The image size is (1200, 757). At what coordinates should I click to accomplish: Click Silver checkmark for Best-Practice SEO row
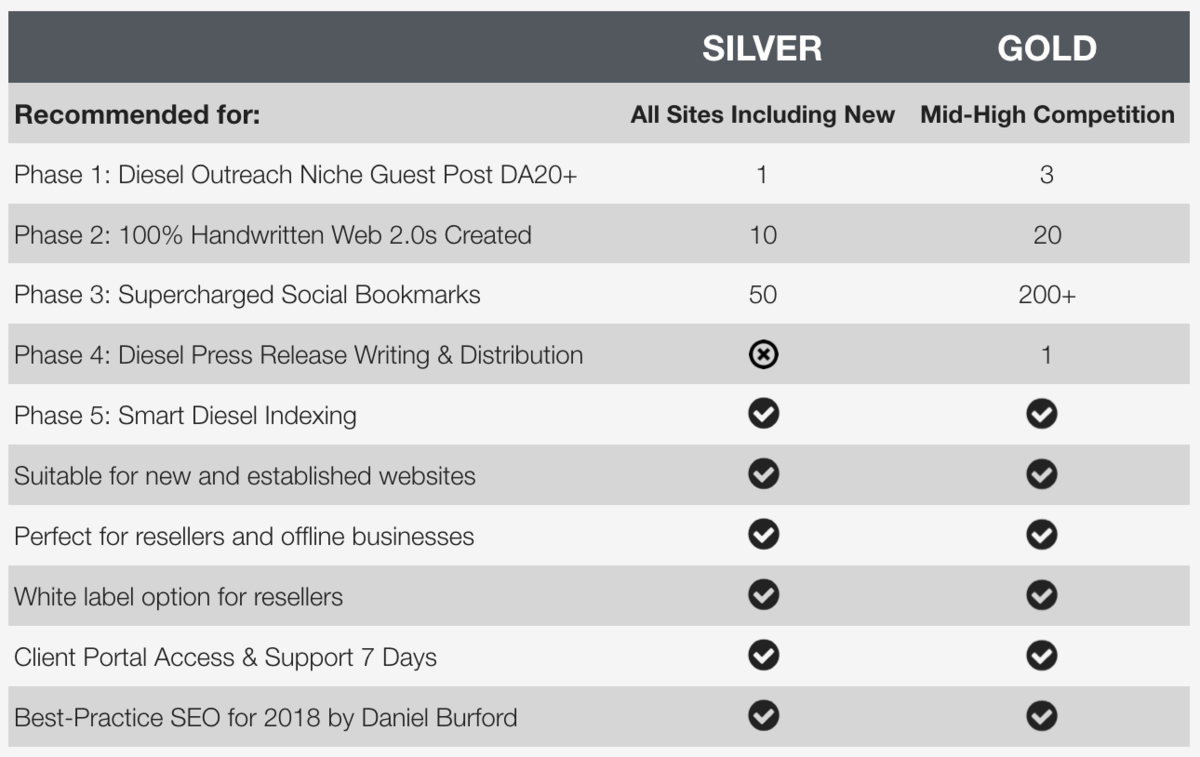pos(763,716)
